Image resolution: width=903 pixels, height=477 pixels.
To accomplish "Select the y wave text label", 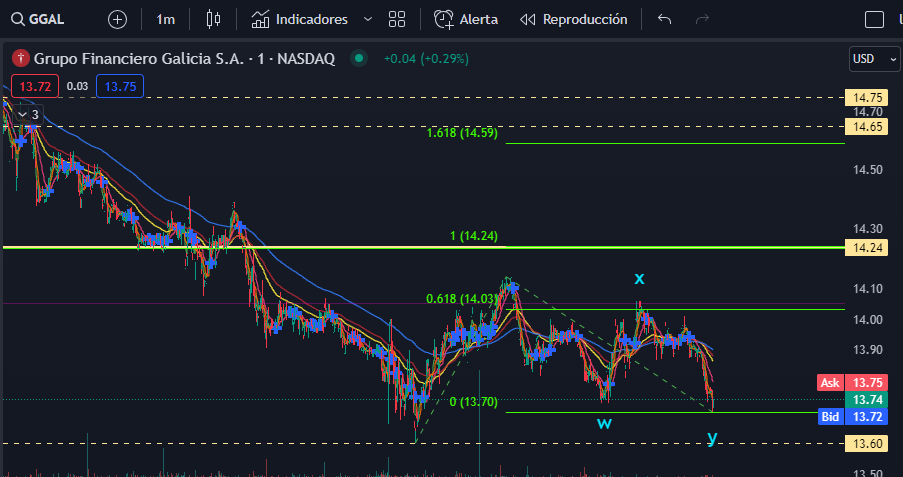I will [x=712, y=437].
